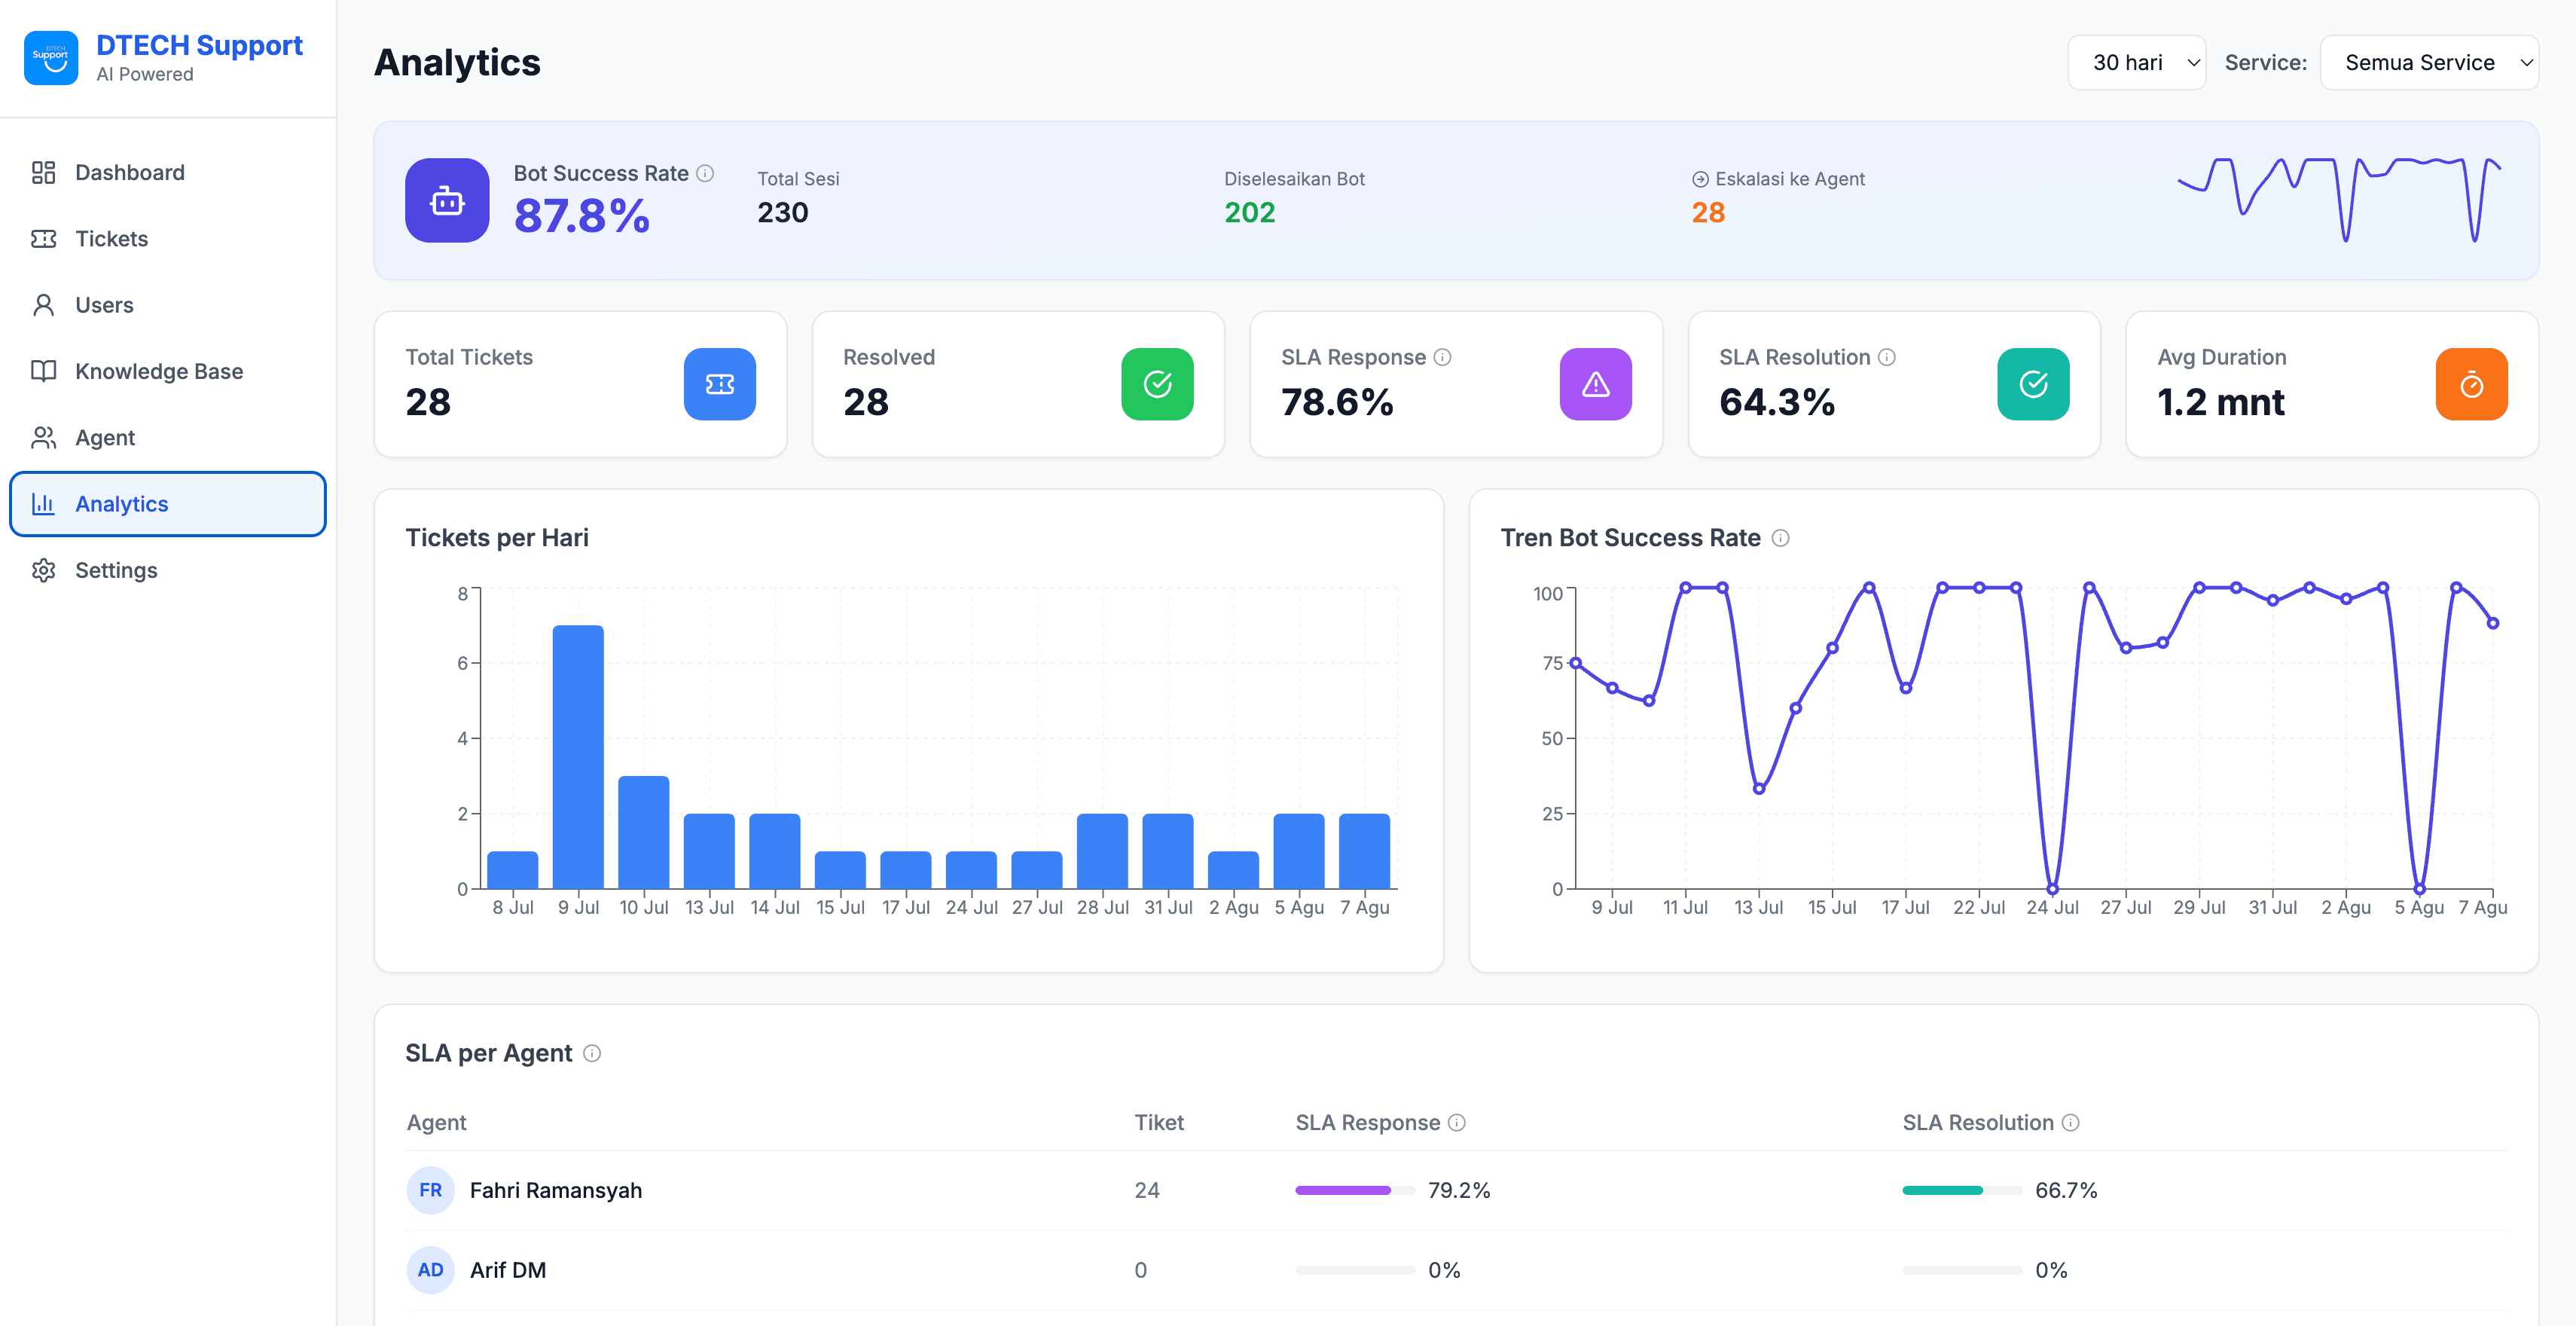Screen dimensions: 2576x1326
Task: Click the DTECH Support logo icon
Action: (x=51, y=58)
